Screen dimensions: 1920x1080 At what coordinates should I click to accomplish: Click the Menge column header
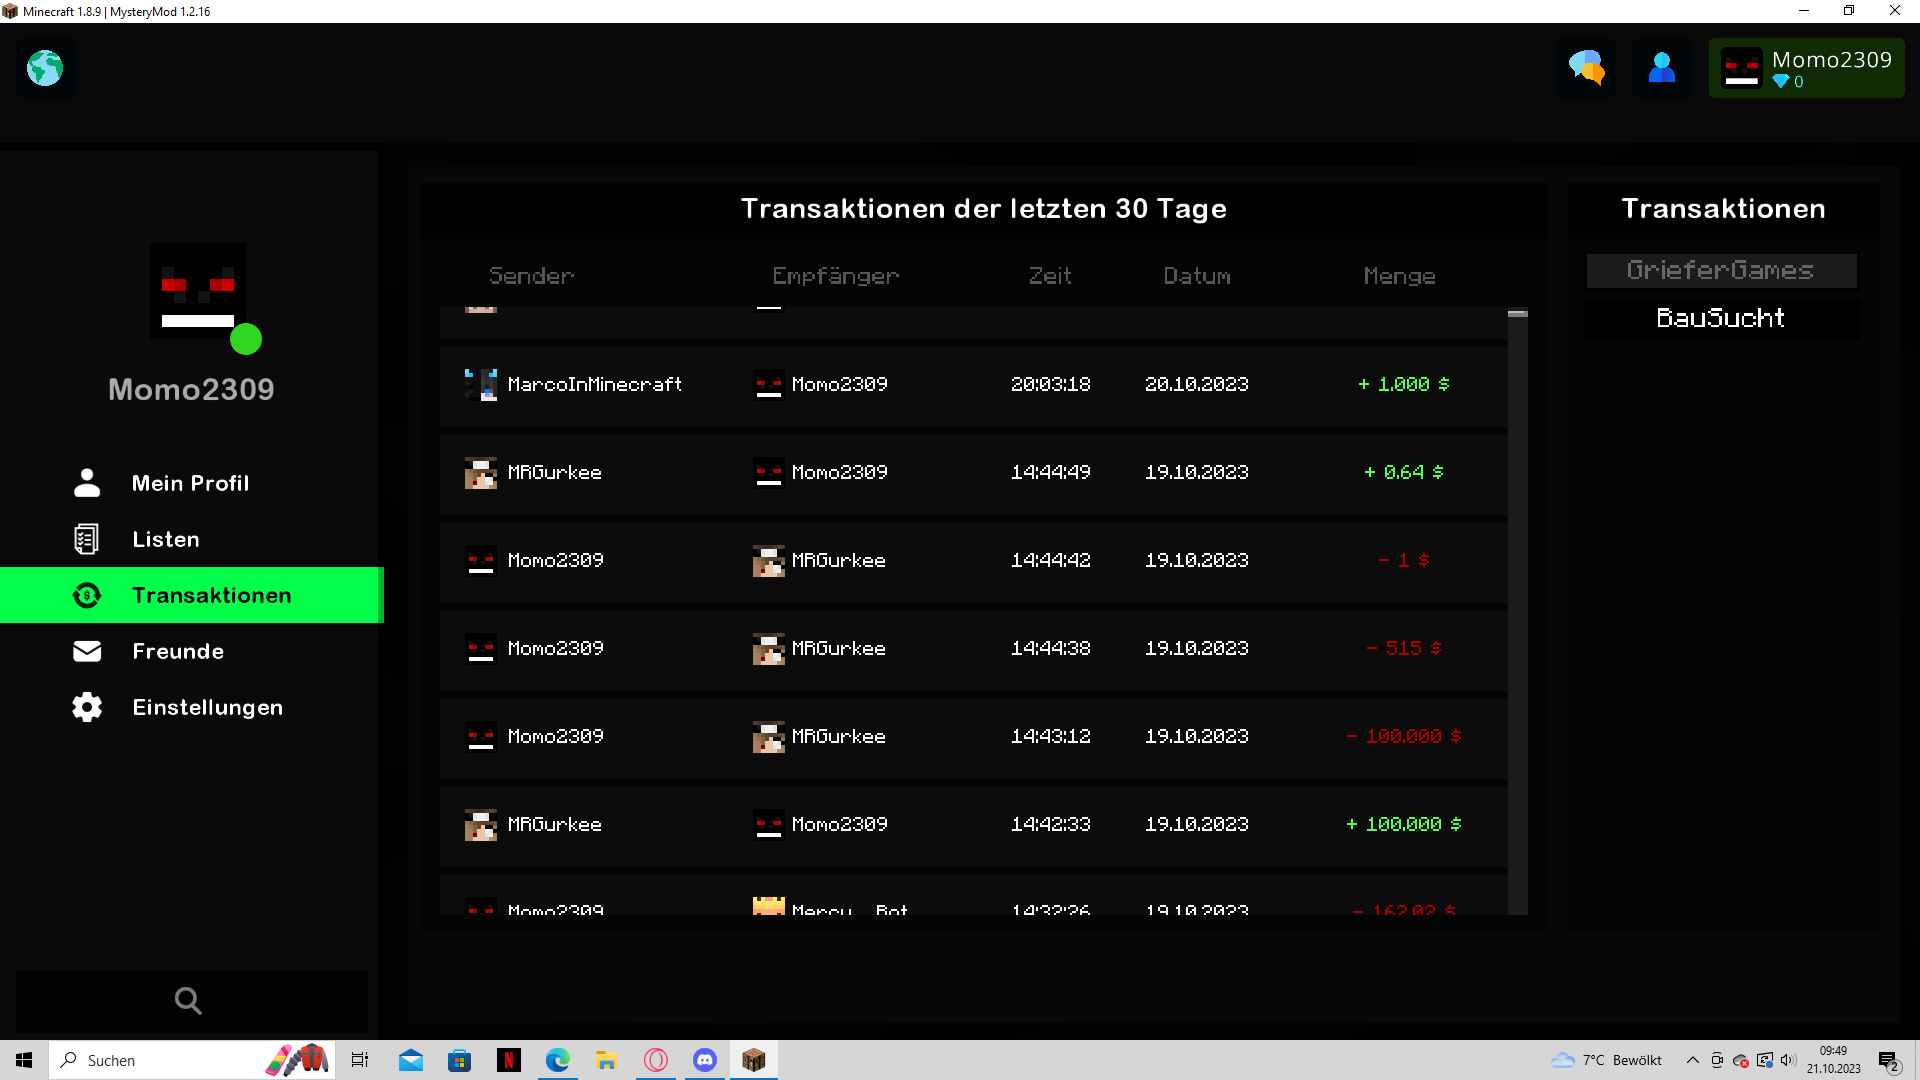click(1399, 276)
